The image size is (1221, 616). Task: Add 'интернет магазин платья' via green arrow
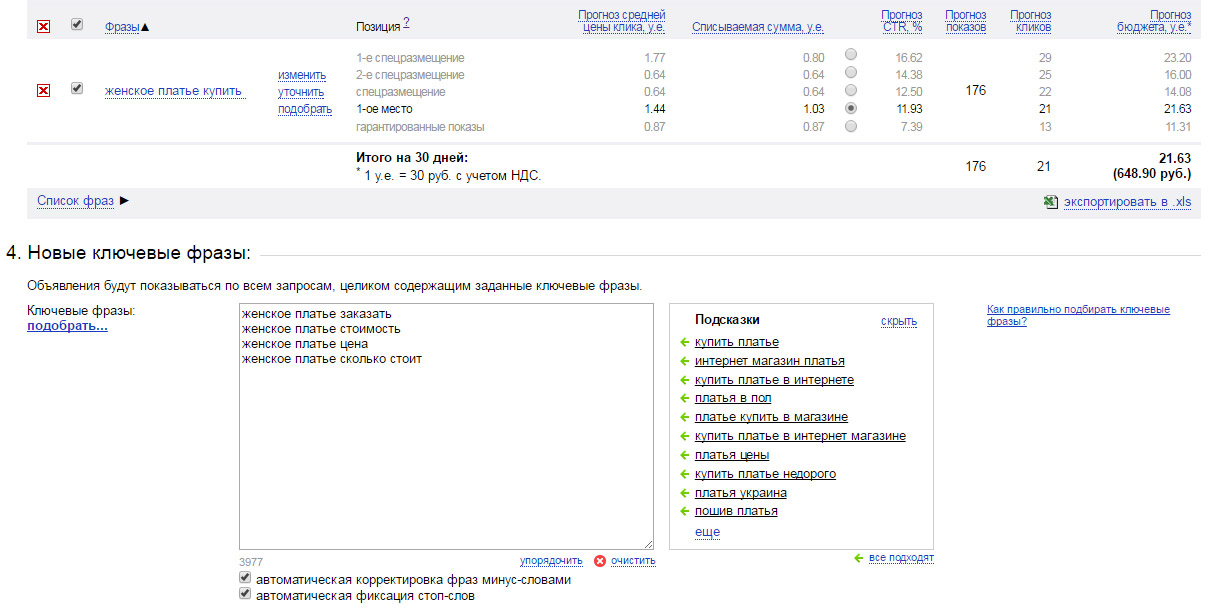pos(685,362)
